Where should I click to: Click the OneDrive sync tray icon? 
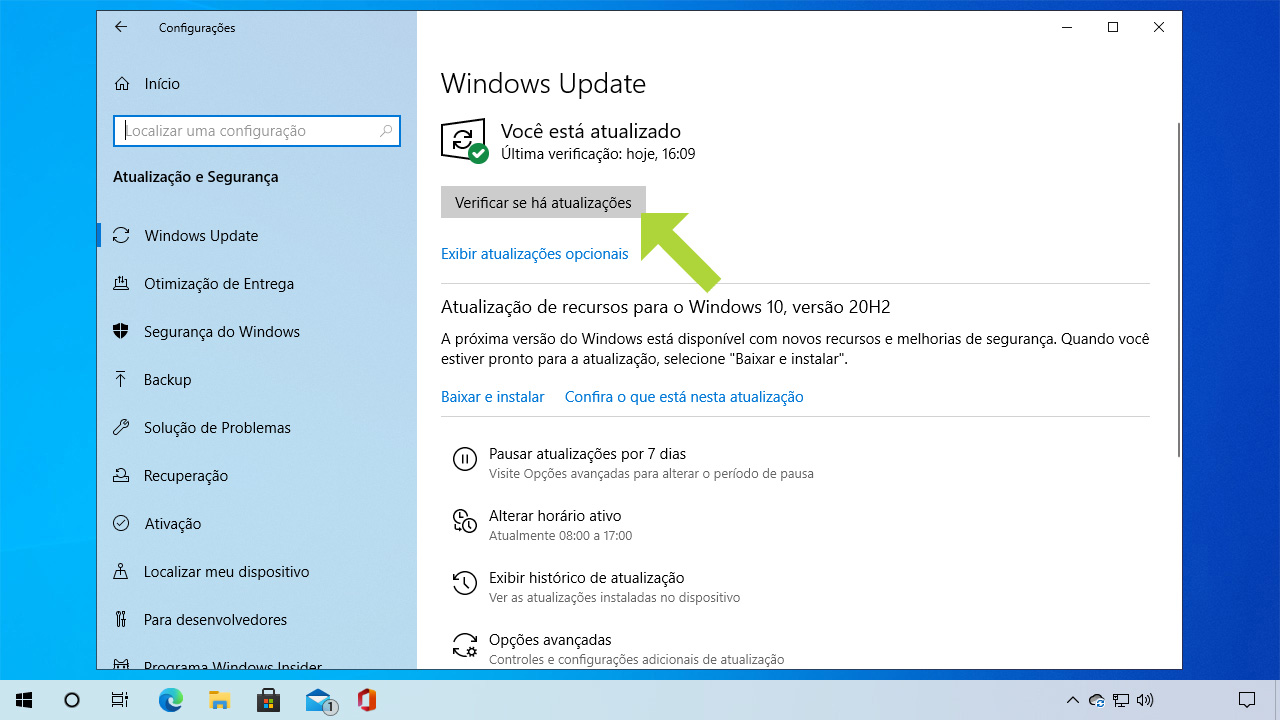pyautogui.click(x=1097, y=700)
